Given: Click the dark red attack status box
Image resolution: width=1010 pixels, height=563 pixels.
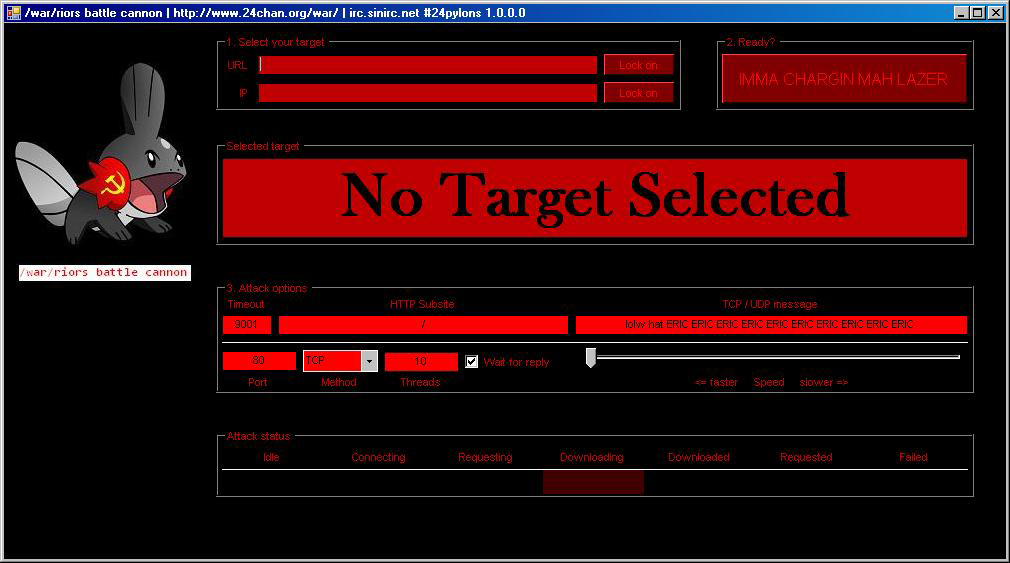Looking at the screenshot, I should 593,482.
